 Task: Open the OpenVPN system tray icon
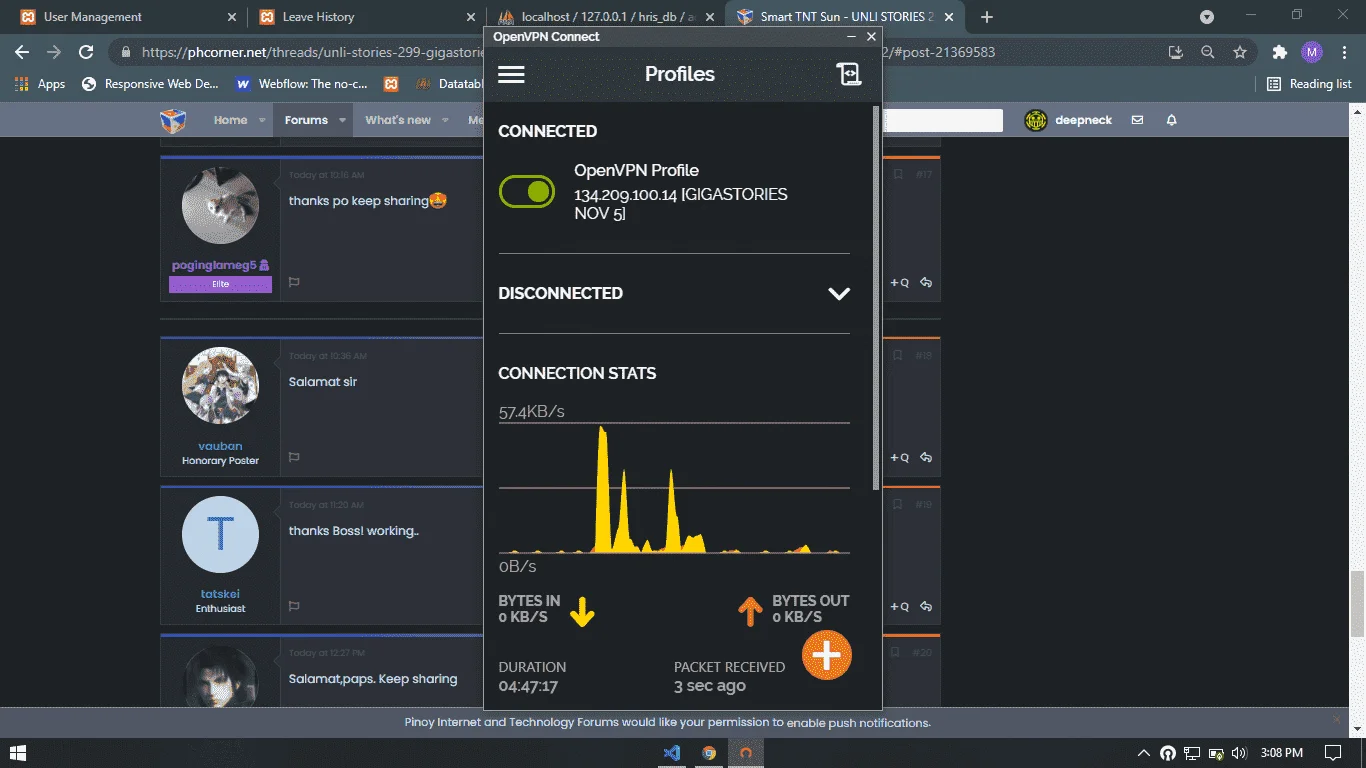coord(1167,753)
